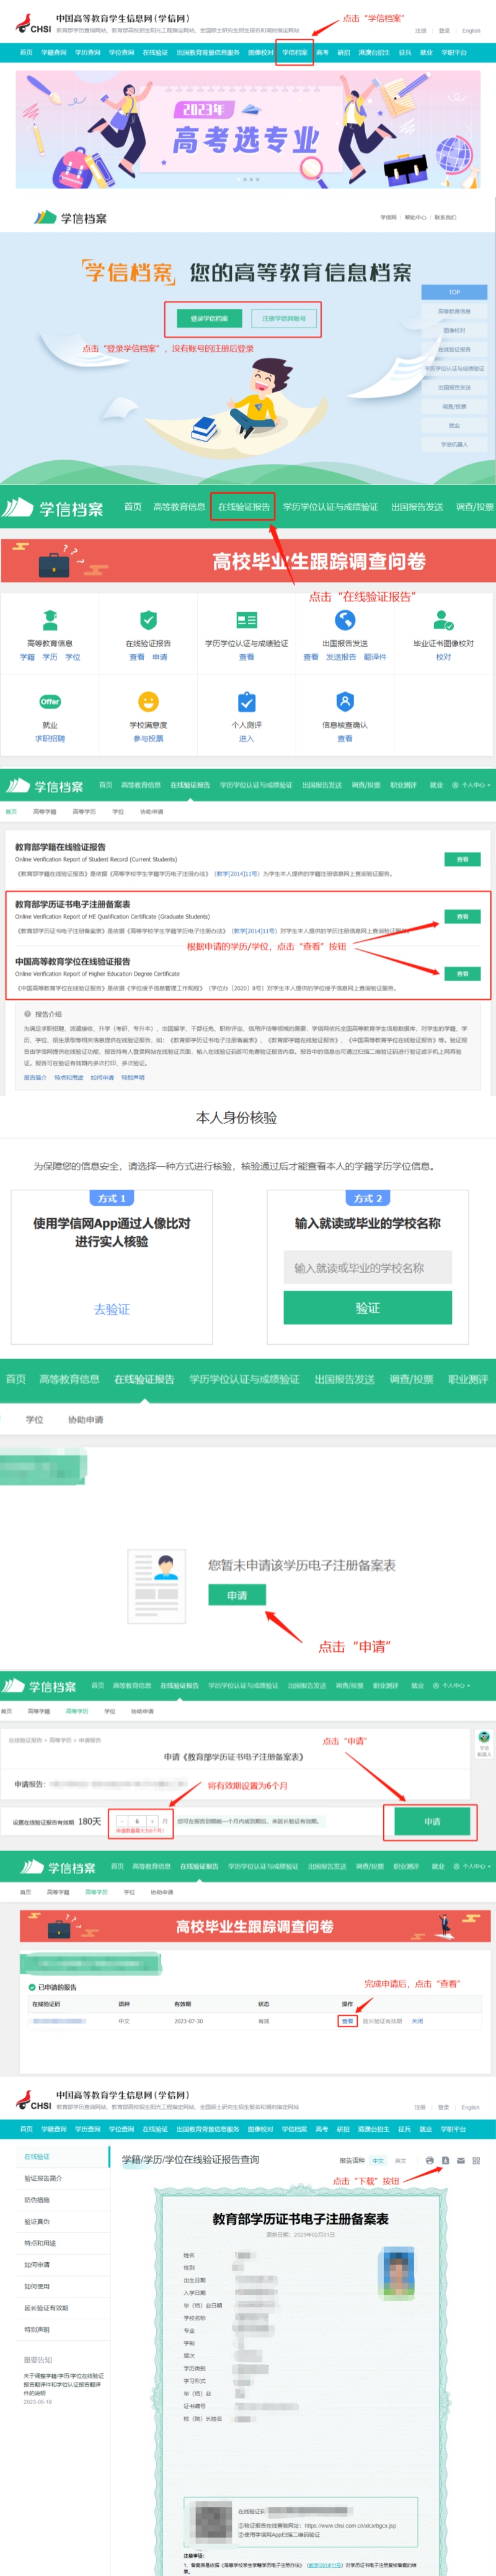Open 职业测评 in nav above 您暂未申请 message
The height and width of the screenshot is (2576, 496).
coord(467,1379)
